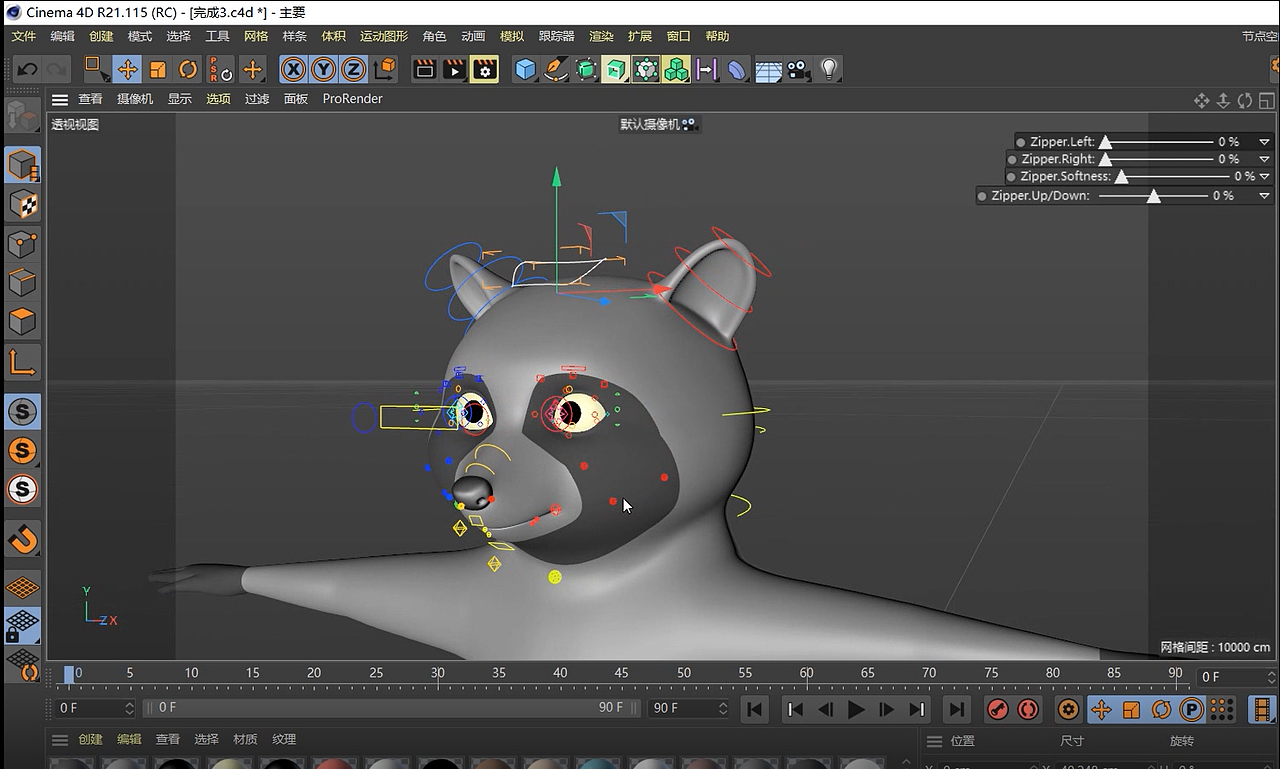Switch the coordinate system icon
Viewport: 1280px width, 769px height.
tap(384, 69)
